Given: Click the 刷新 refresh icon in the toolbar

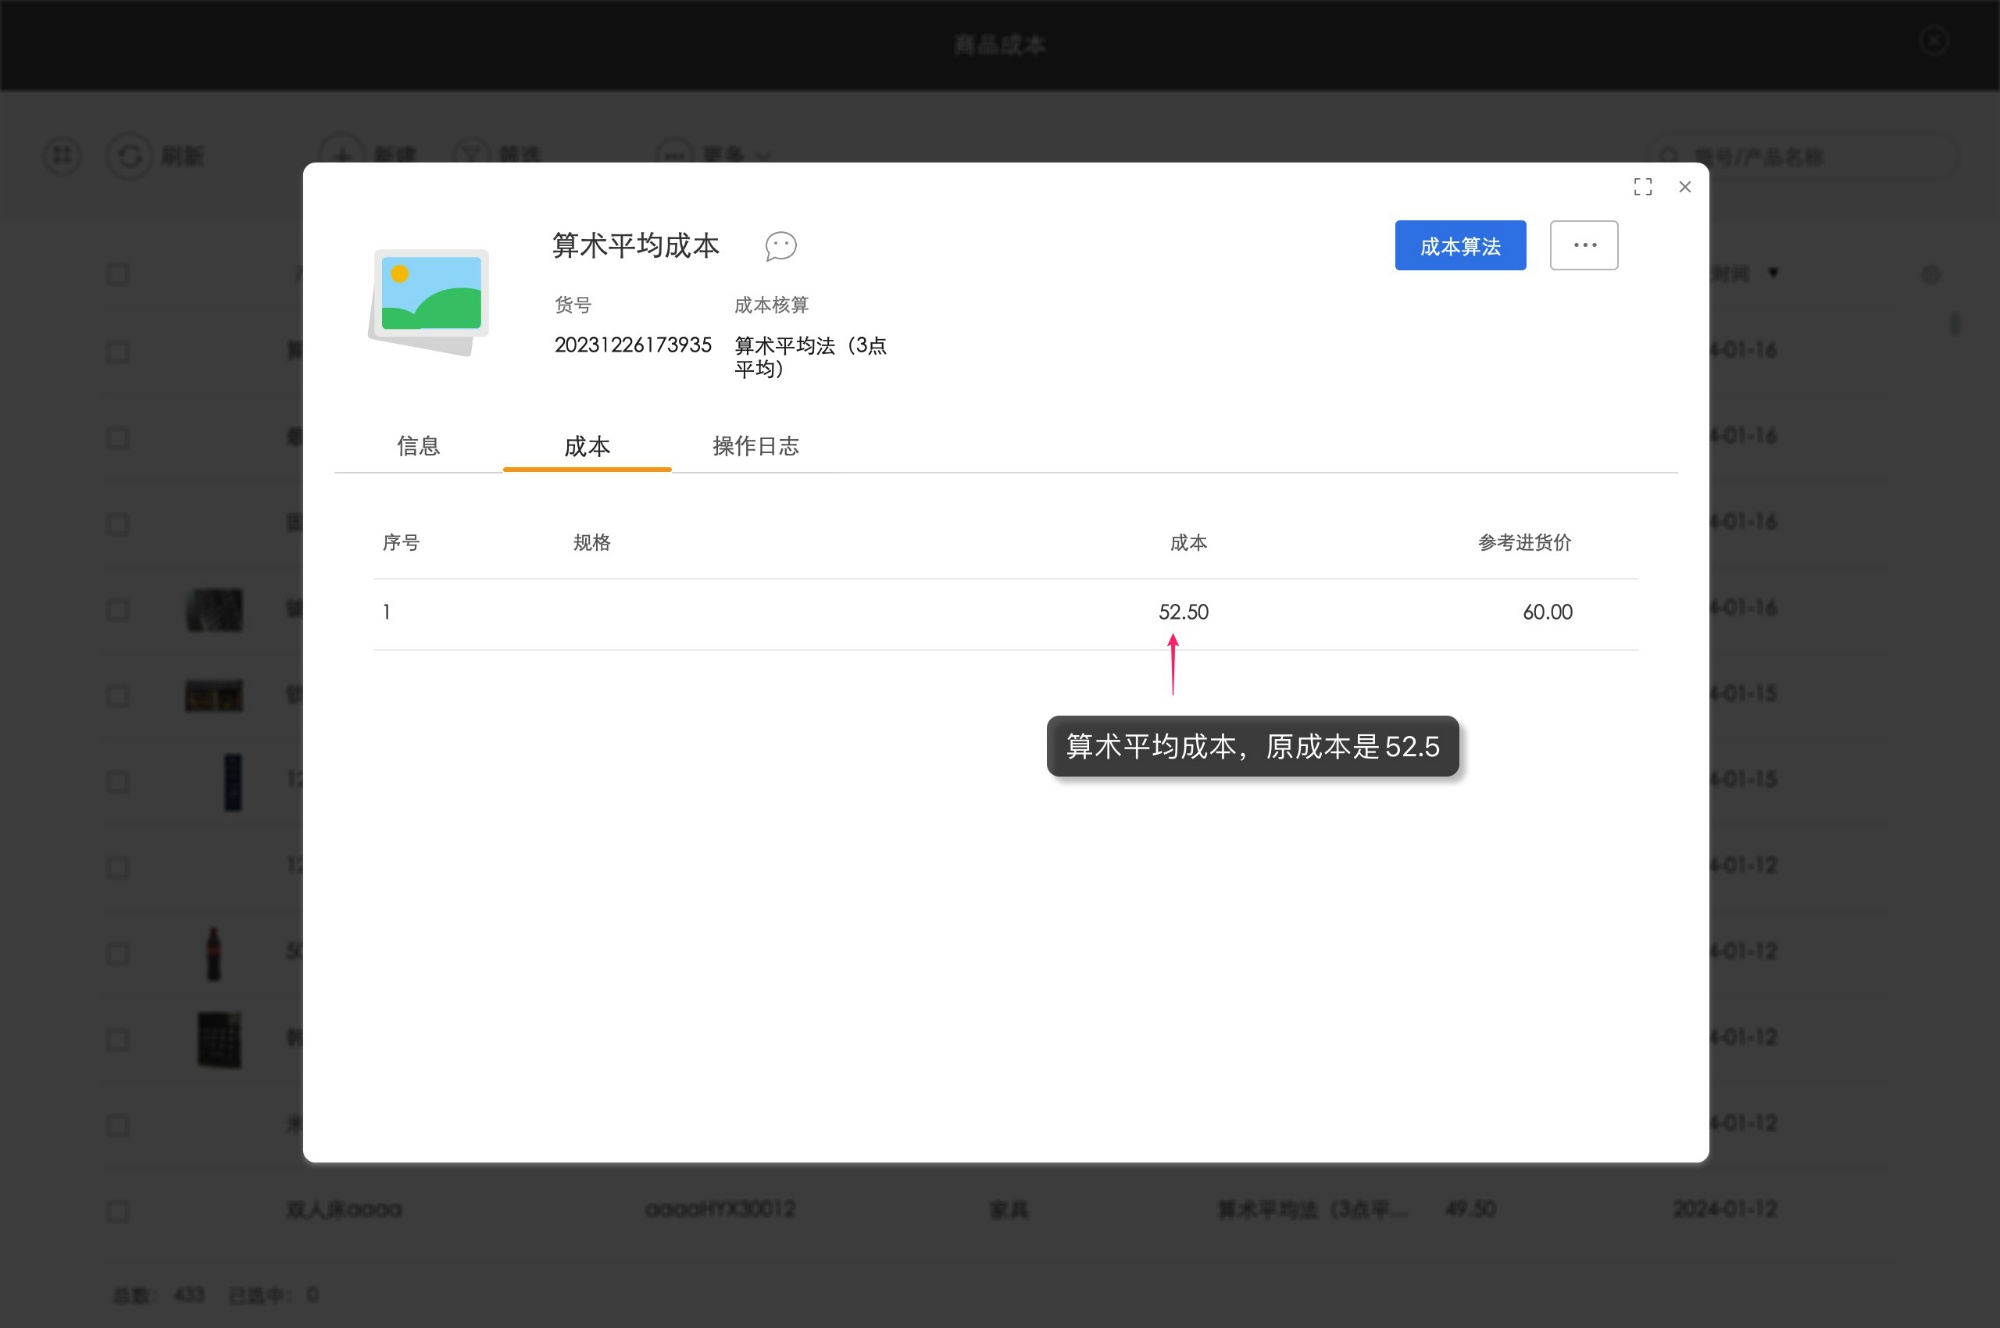Looking at the screenshot, I should click(130, 156).
